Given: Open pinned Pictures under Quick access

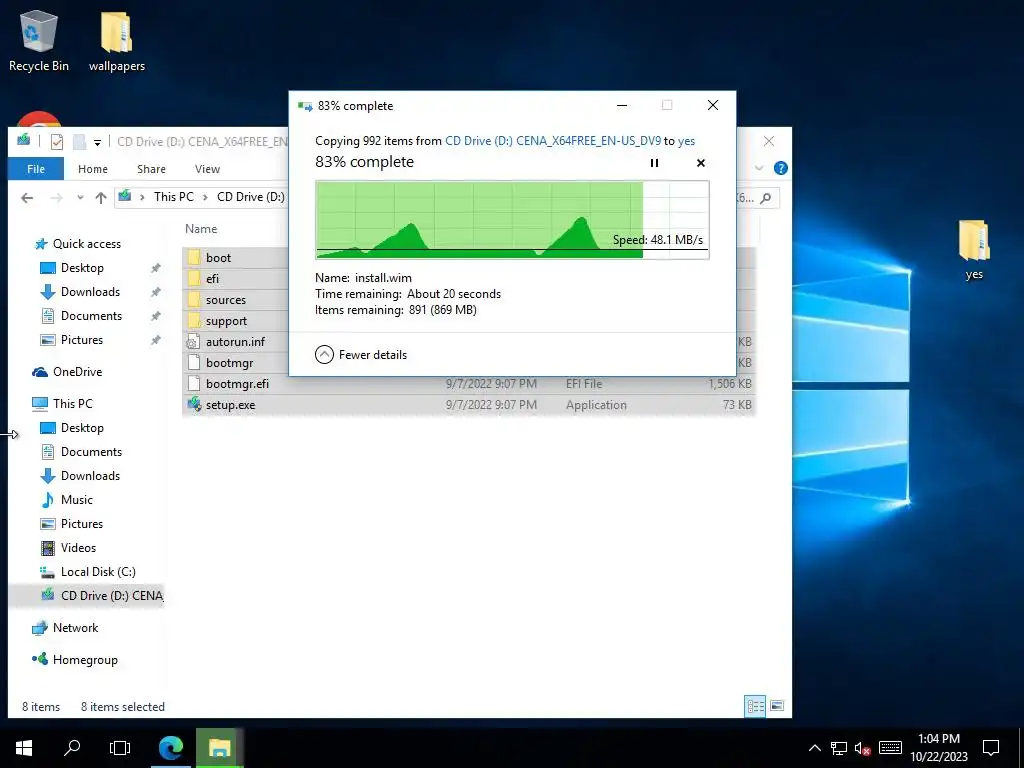Looking at the screenshot, I should point(82,340).
